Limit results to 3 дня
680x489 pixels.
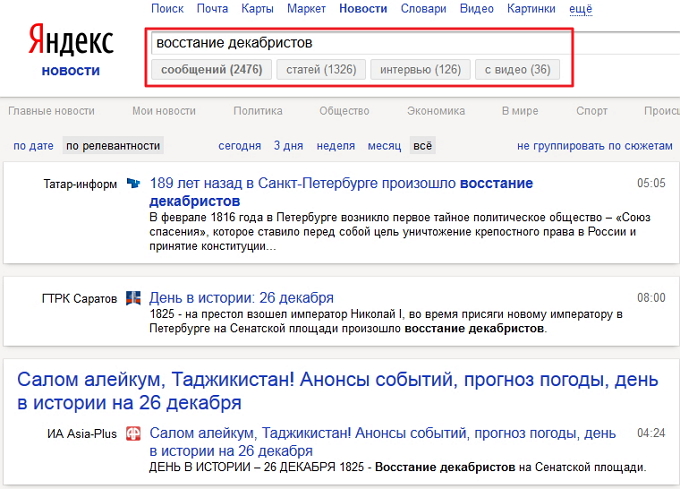click(x=288, y=146)
